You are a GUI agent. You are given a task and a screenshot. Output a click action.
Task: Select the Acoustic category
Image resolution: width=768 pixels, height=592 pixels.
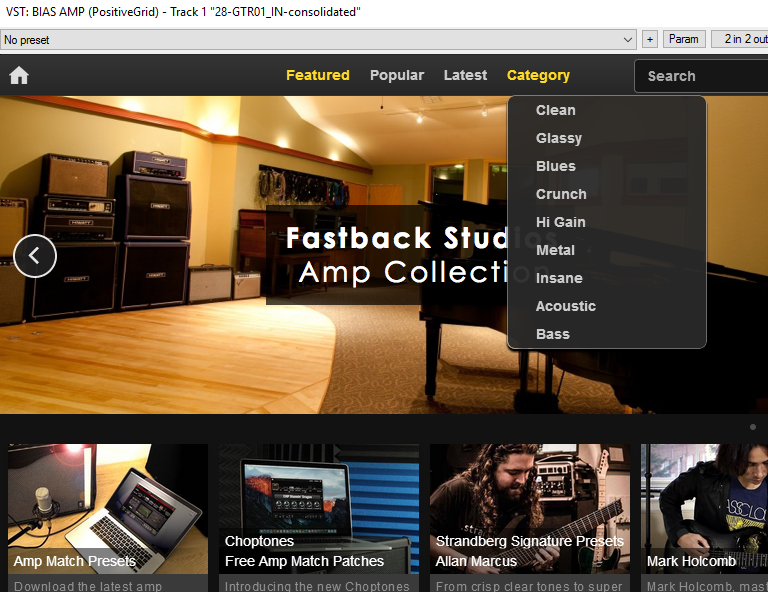click(566, 306)
